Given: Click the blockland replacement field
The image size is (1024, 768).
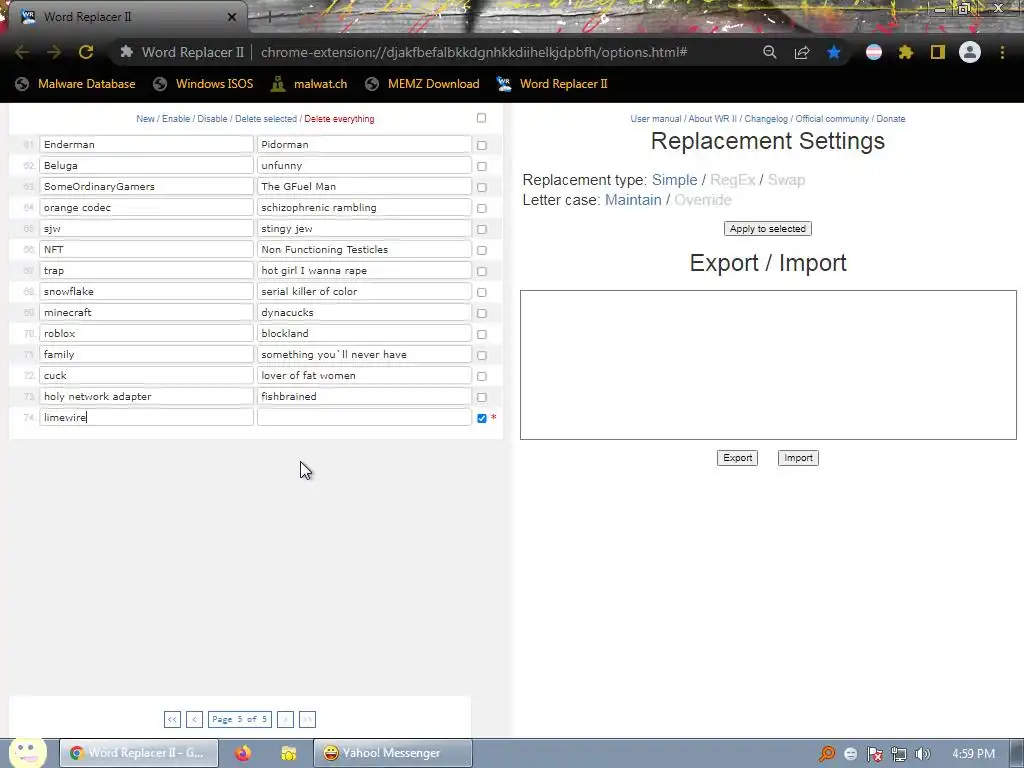Looking at the screenshot, I should (364, 333).
